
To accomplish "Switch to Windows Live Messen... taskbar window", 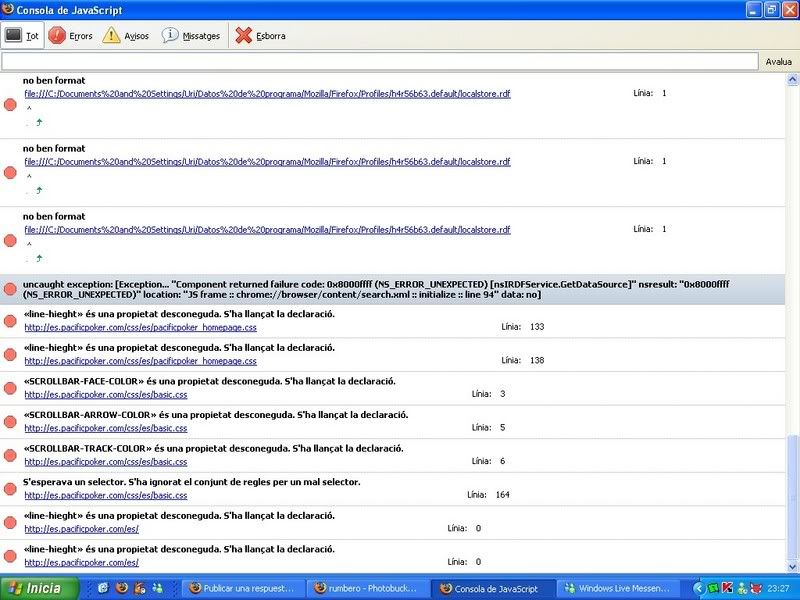I will pyautogui.click(x=618, y=588).
